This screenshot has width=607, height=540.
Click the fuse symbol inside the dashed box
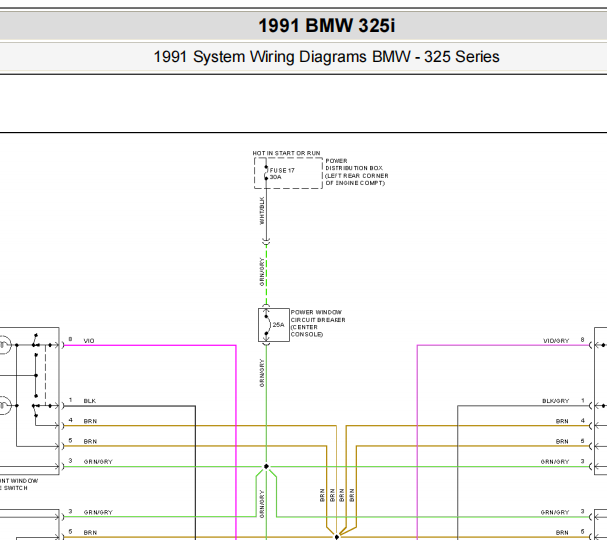[x=266, y=173]
